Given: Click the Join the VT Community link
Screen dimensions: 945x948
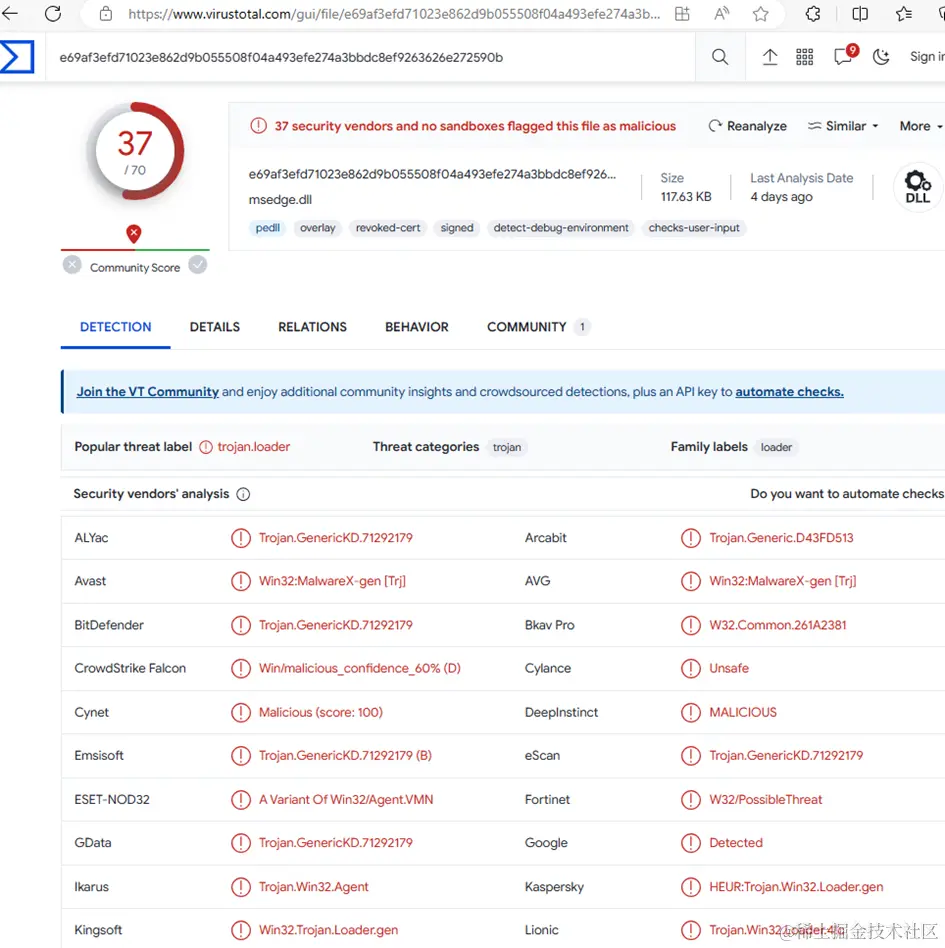Looking at the screenshot, I should tap(148, 392).
